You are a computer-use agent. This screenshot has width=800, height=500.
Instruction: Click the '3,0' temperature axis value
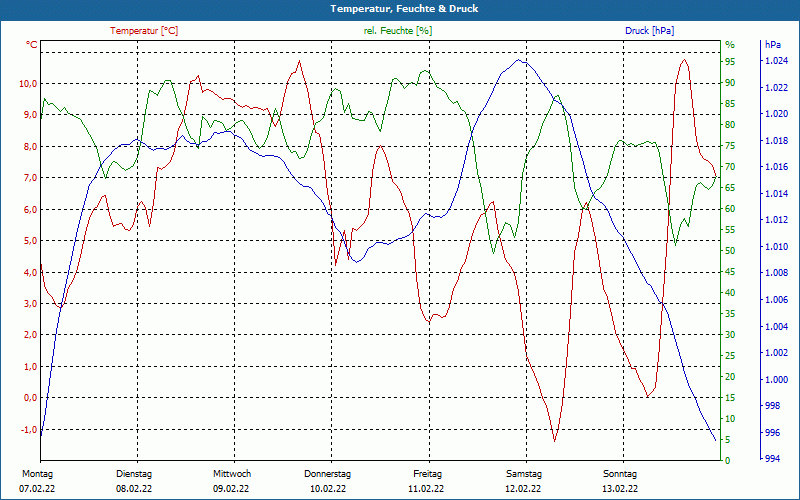[30, 304]
